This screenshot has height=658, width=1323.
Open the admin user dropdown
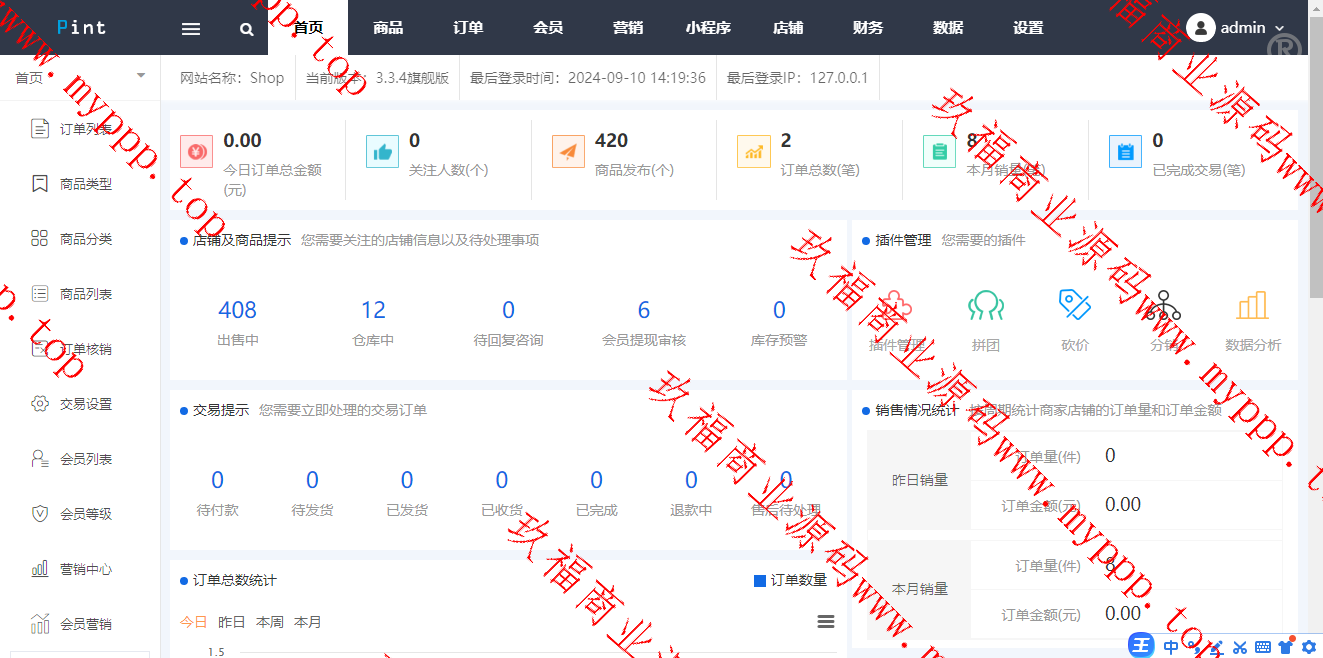tap(1240, 28)
